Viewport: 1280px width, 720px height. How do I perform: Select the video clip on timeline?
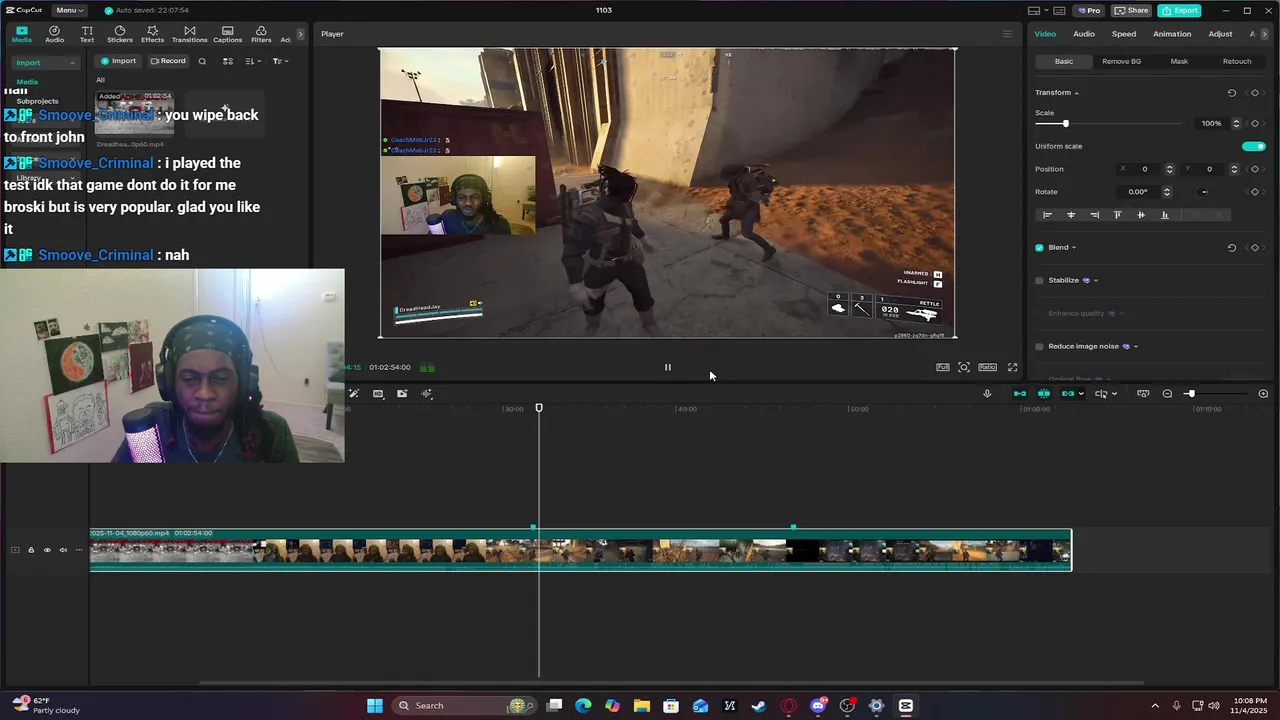(581, 550)
